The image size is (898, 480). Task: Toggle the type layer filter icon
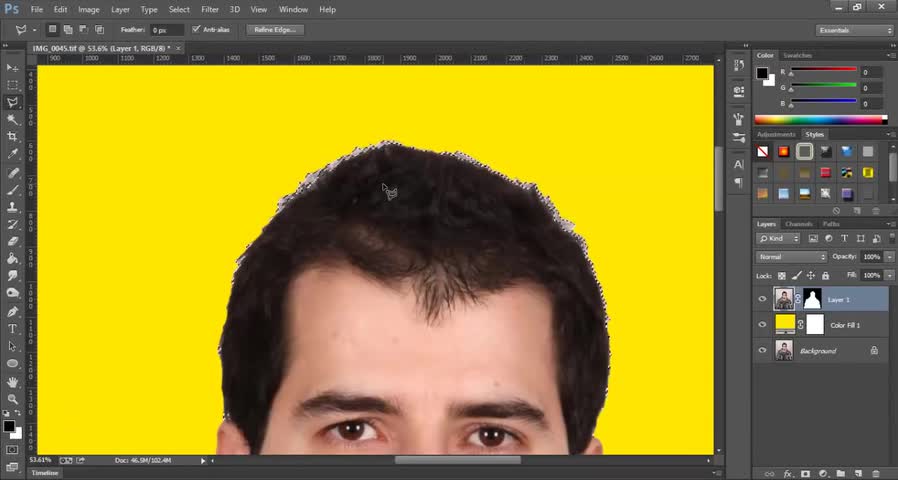click(x=844, y=238)
